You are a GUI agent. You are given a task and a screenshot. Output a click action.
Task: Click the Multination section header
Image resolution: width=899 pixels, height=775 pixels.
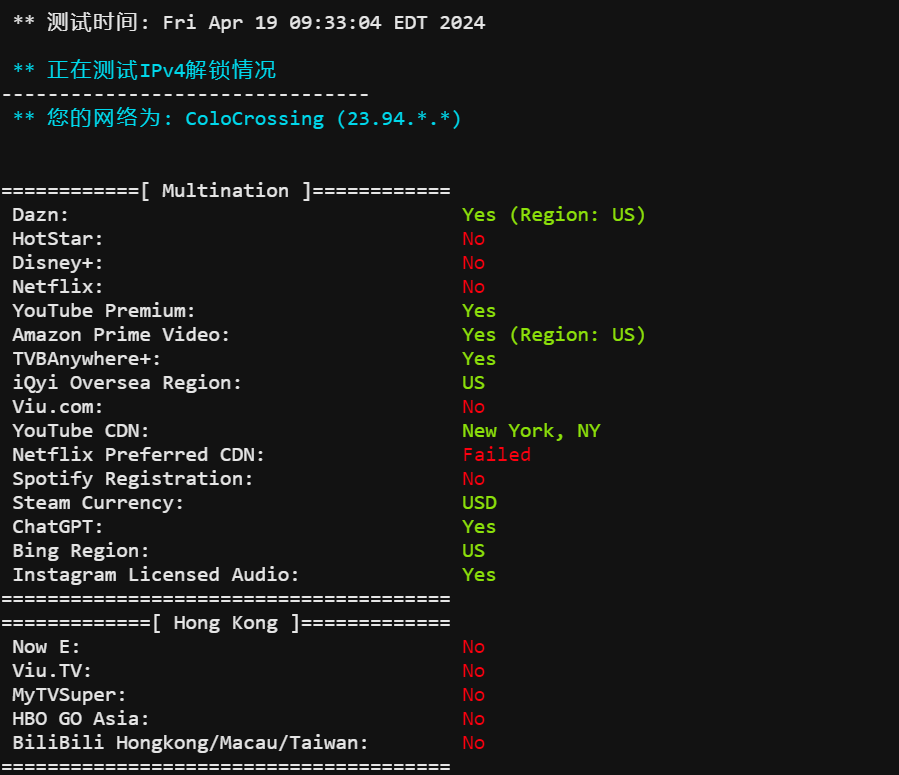225,191
